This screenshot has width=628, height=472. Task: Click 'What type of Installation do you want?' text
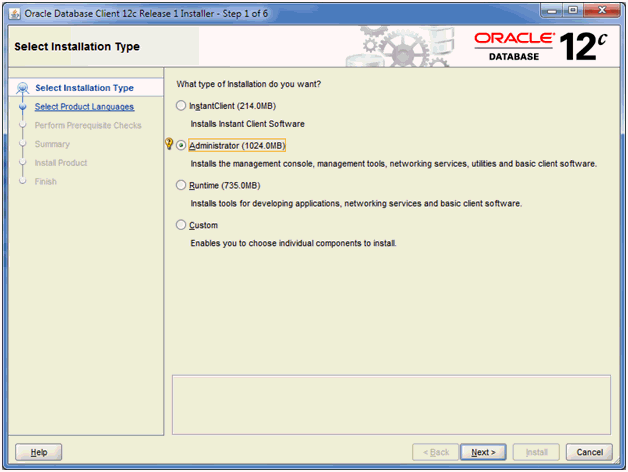[x=249, y=84]
